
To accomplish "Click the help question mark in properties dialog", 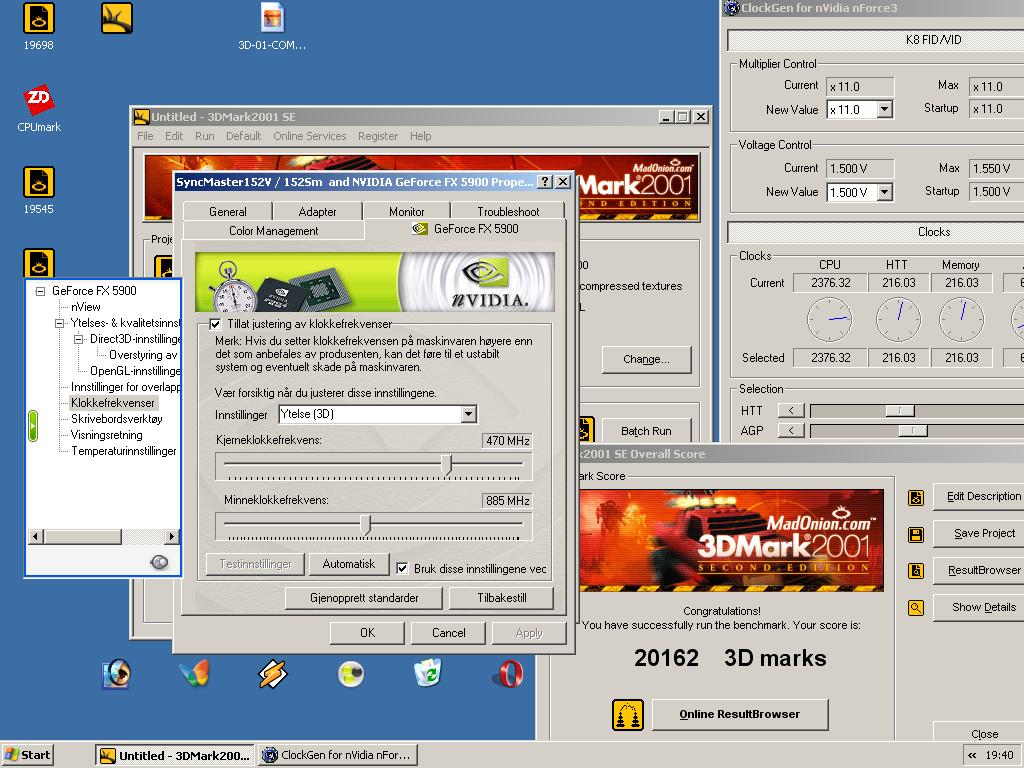I will point(545,182).
